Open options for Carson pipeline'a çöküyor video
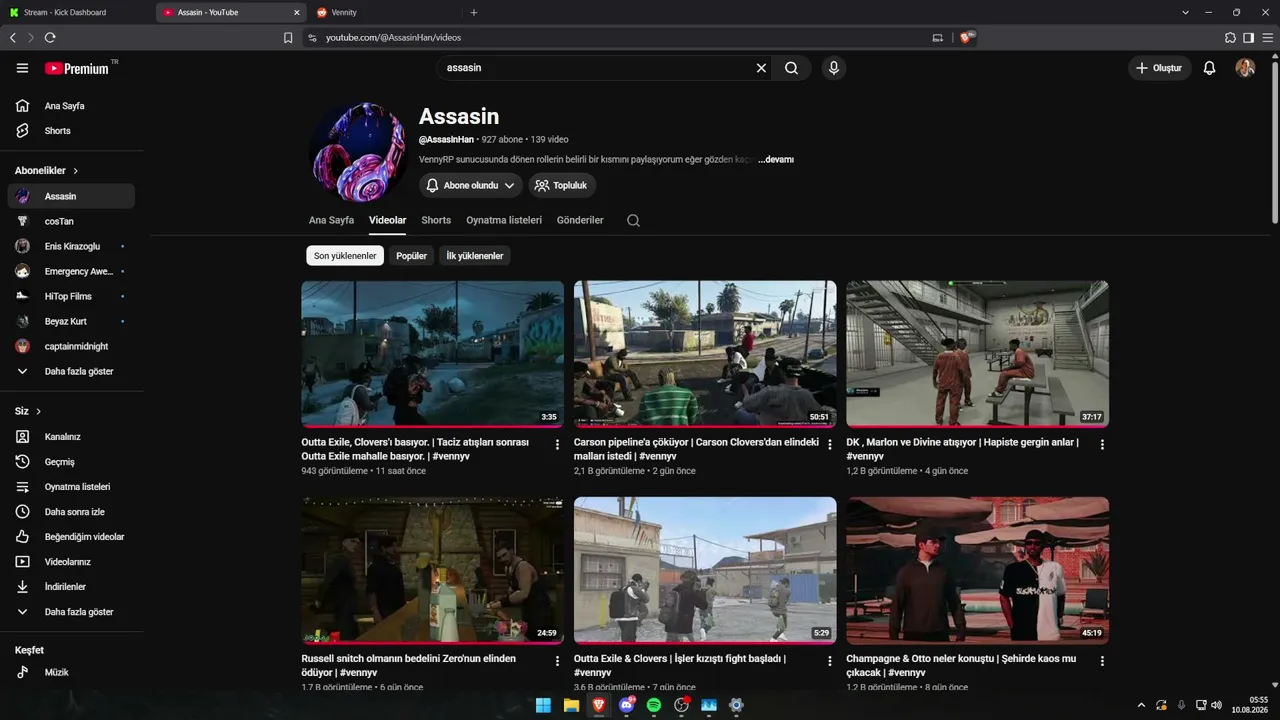Viewport: 1280px width, 720px height. click(830, 444)
